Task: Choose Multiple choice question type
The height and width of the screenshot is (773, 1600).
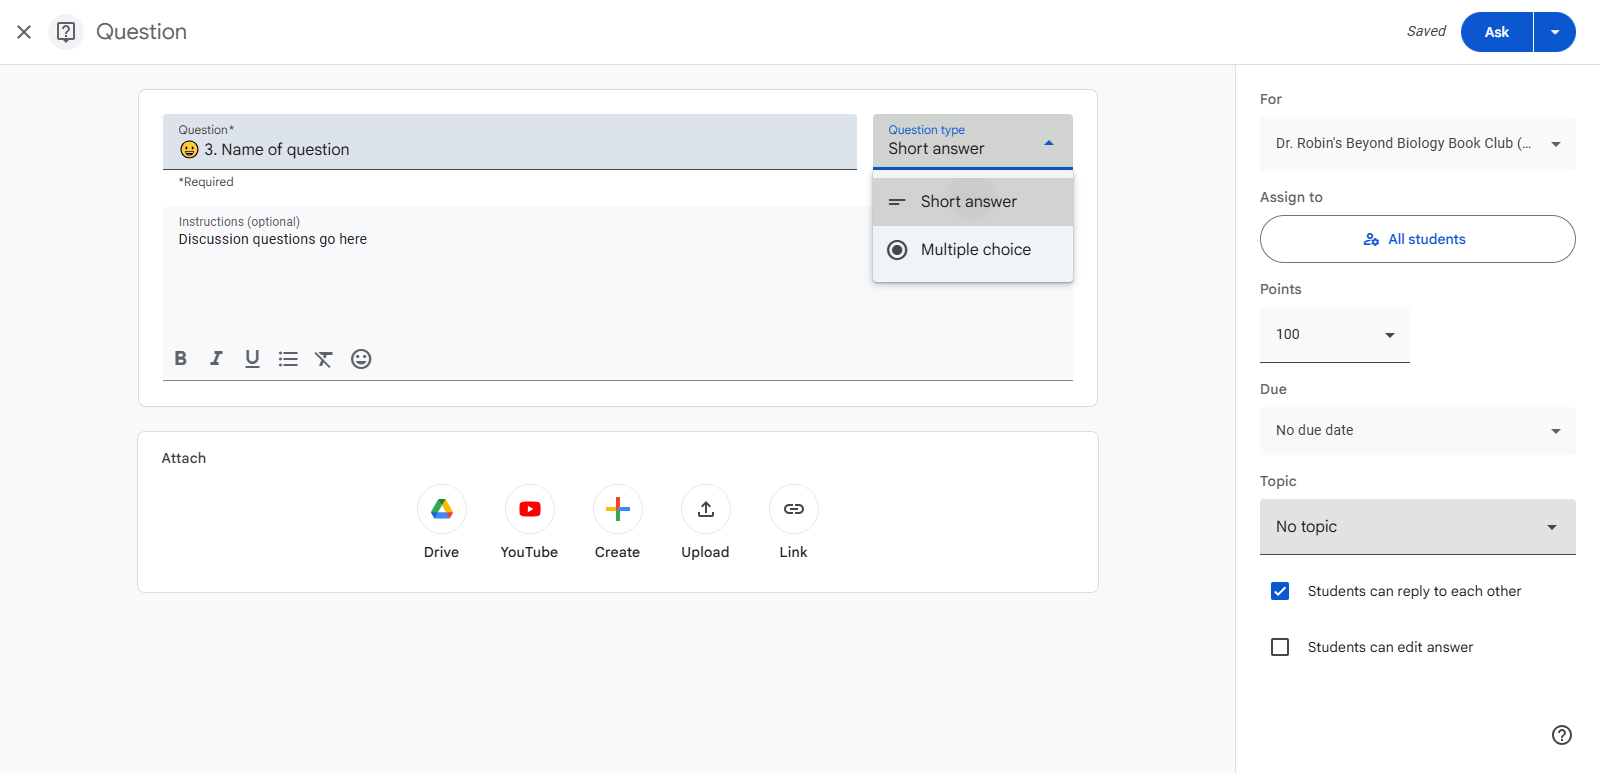Action: tap(973, 250)
